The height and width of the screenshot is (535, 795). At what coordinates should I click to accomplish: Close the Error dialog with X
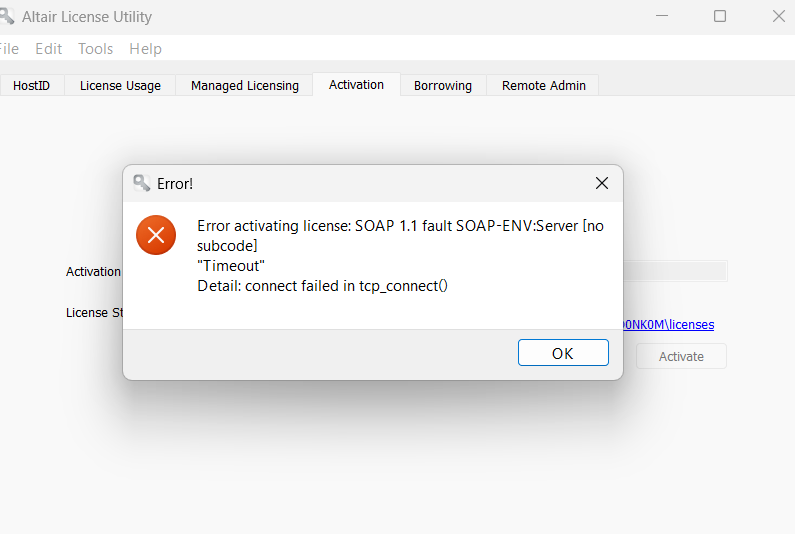(602, 183)
